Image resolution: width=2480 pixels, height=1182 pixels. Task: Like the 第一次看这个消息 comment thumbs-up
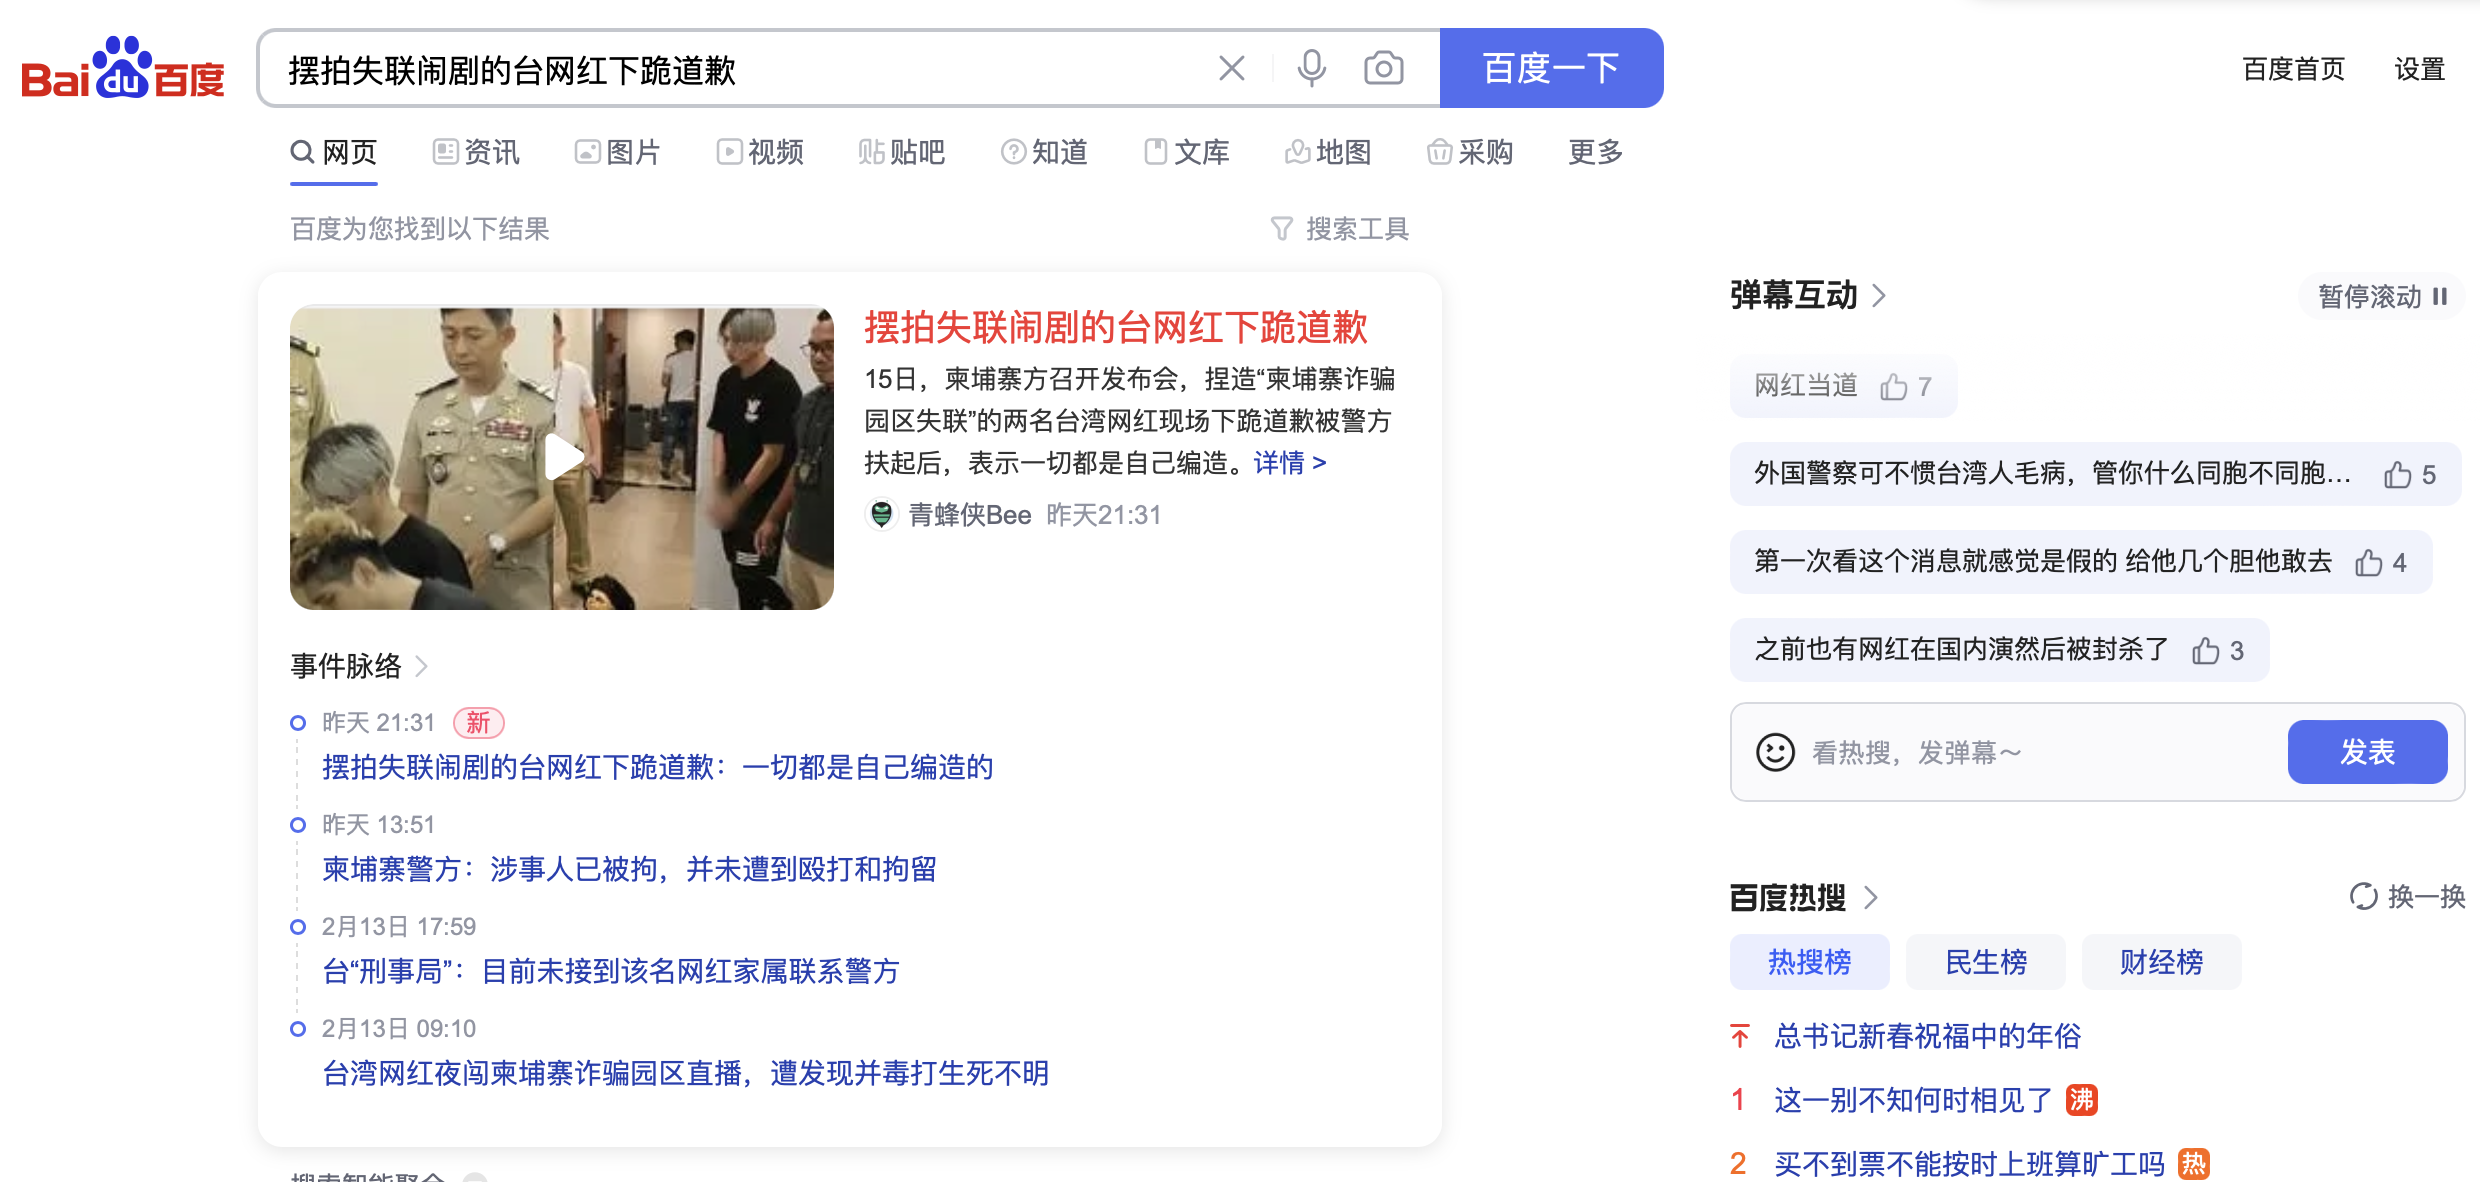tap(2368, 563)
